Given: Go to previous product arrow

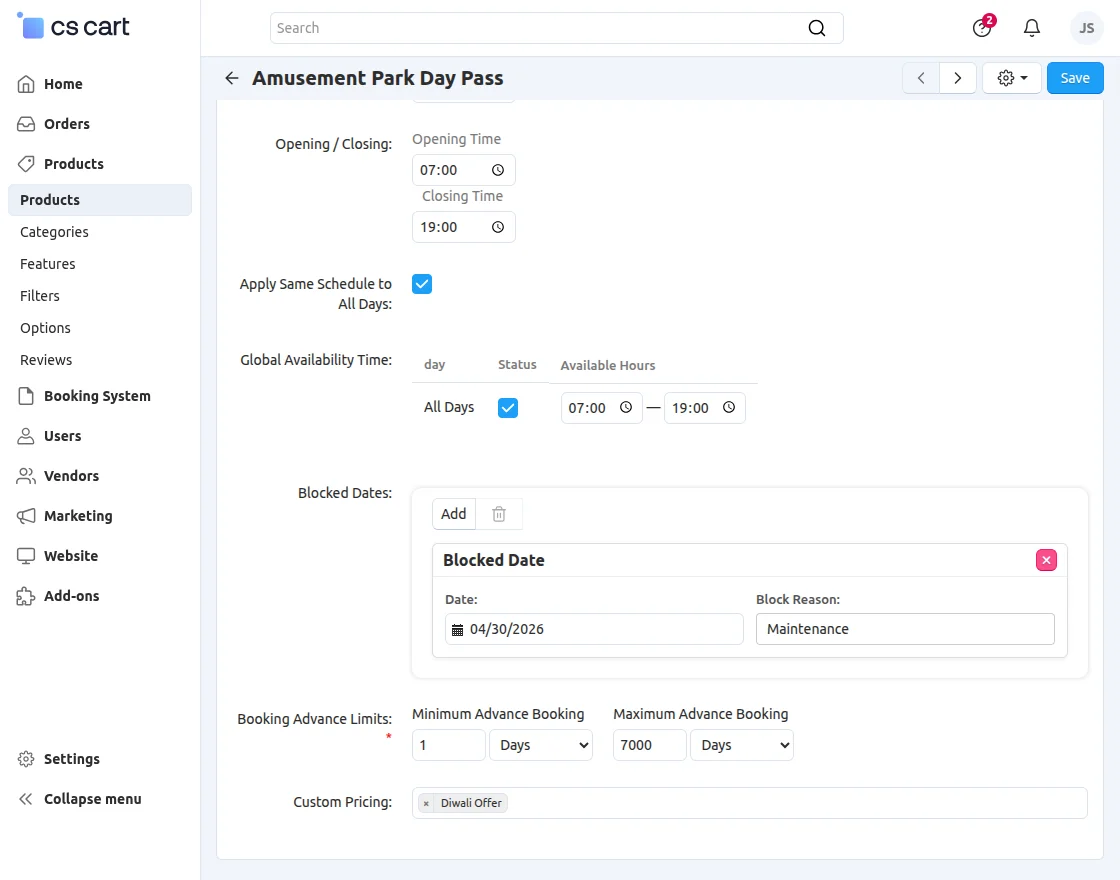Looking at the screenshot, I should (921, 78).
